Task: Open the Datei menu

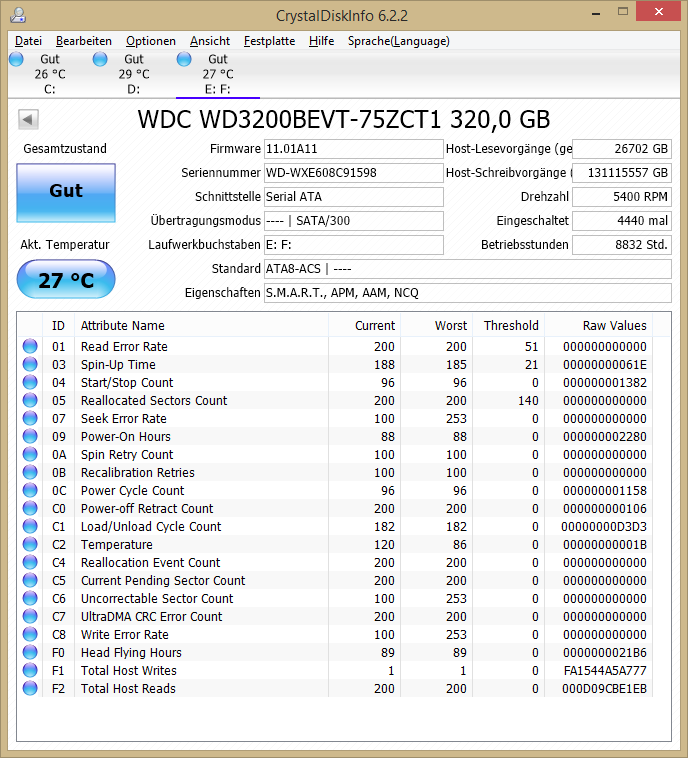Action: [x=28, y=41]
